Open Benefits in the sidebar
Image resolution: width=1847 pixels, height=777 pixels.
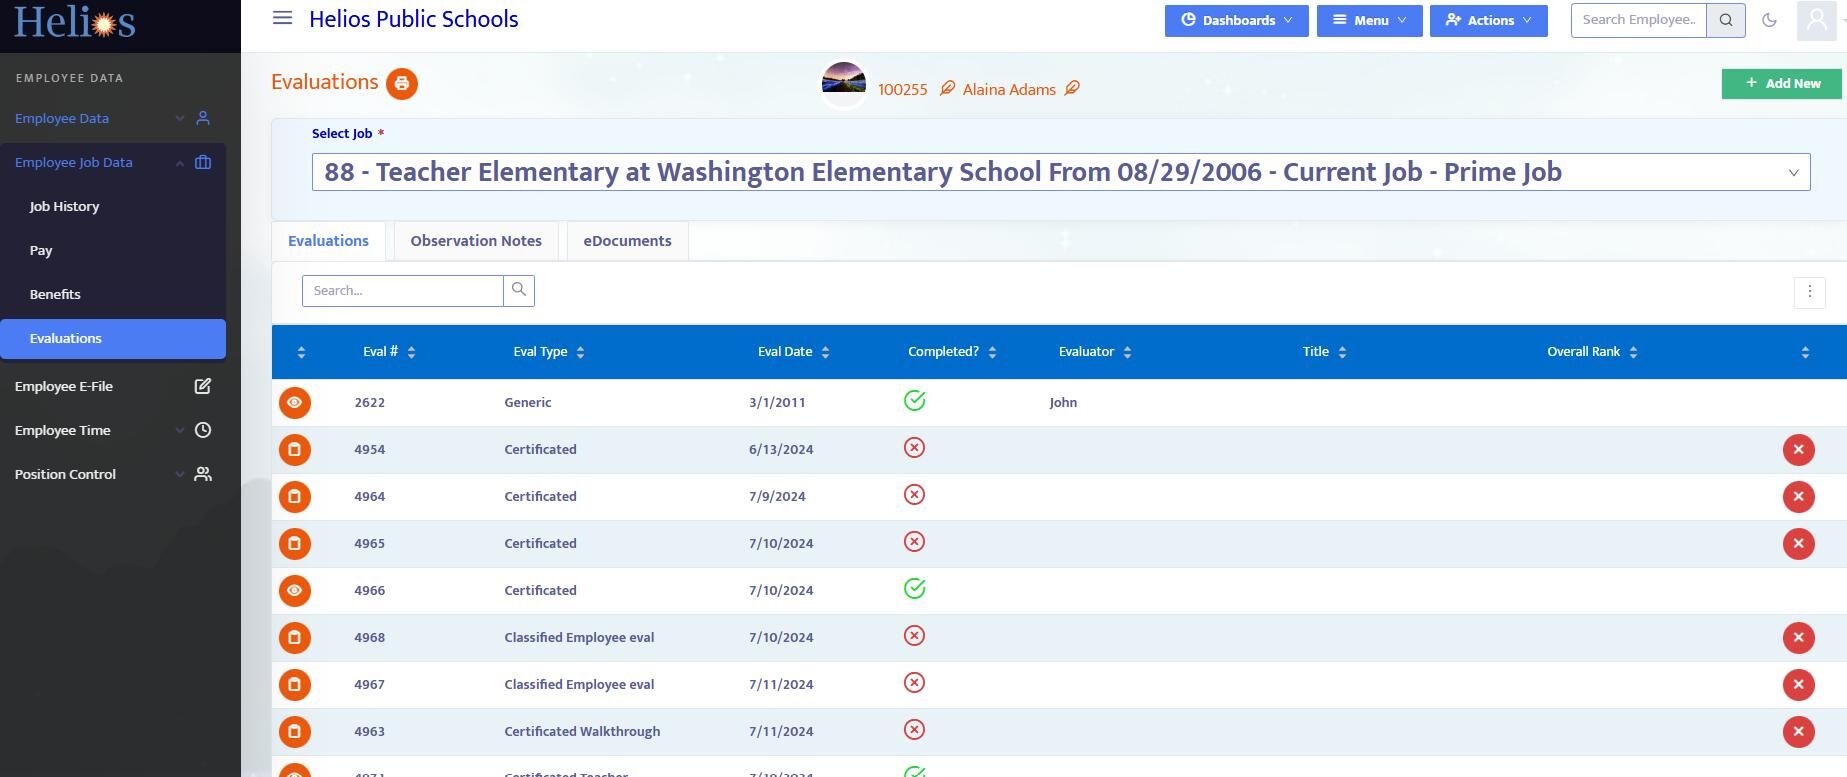point(55,294)
